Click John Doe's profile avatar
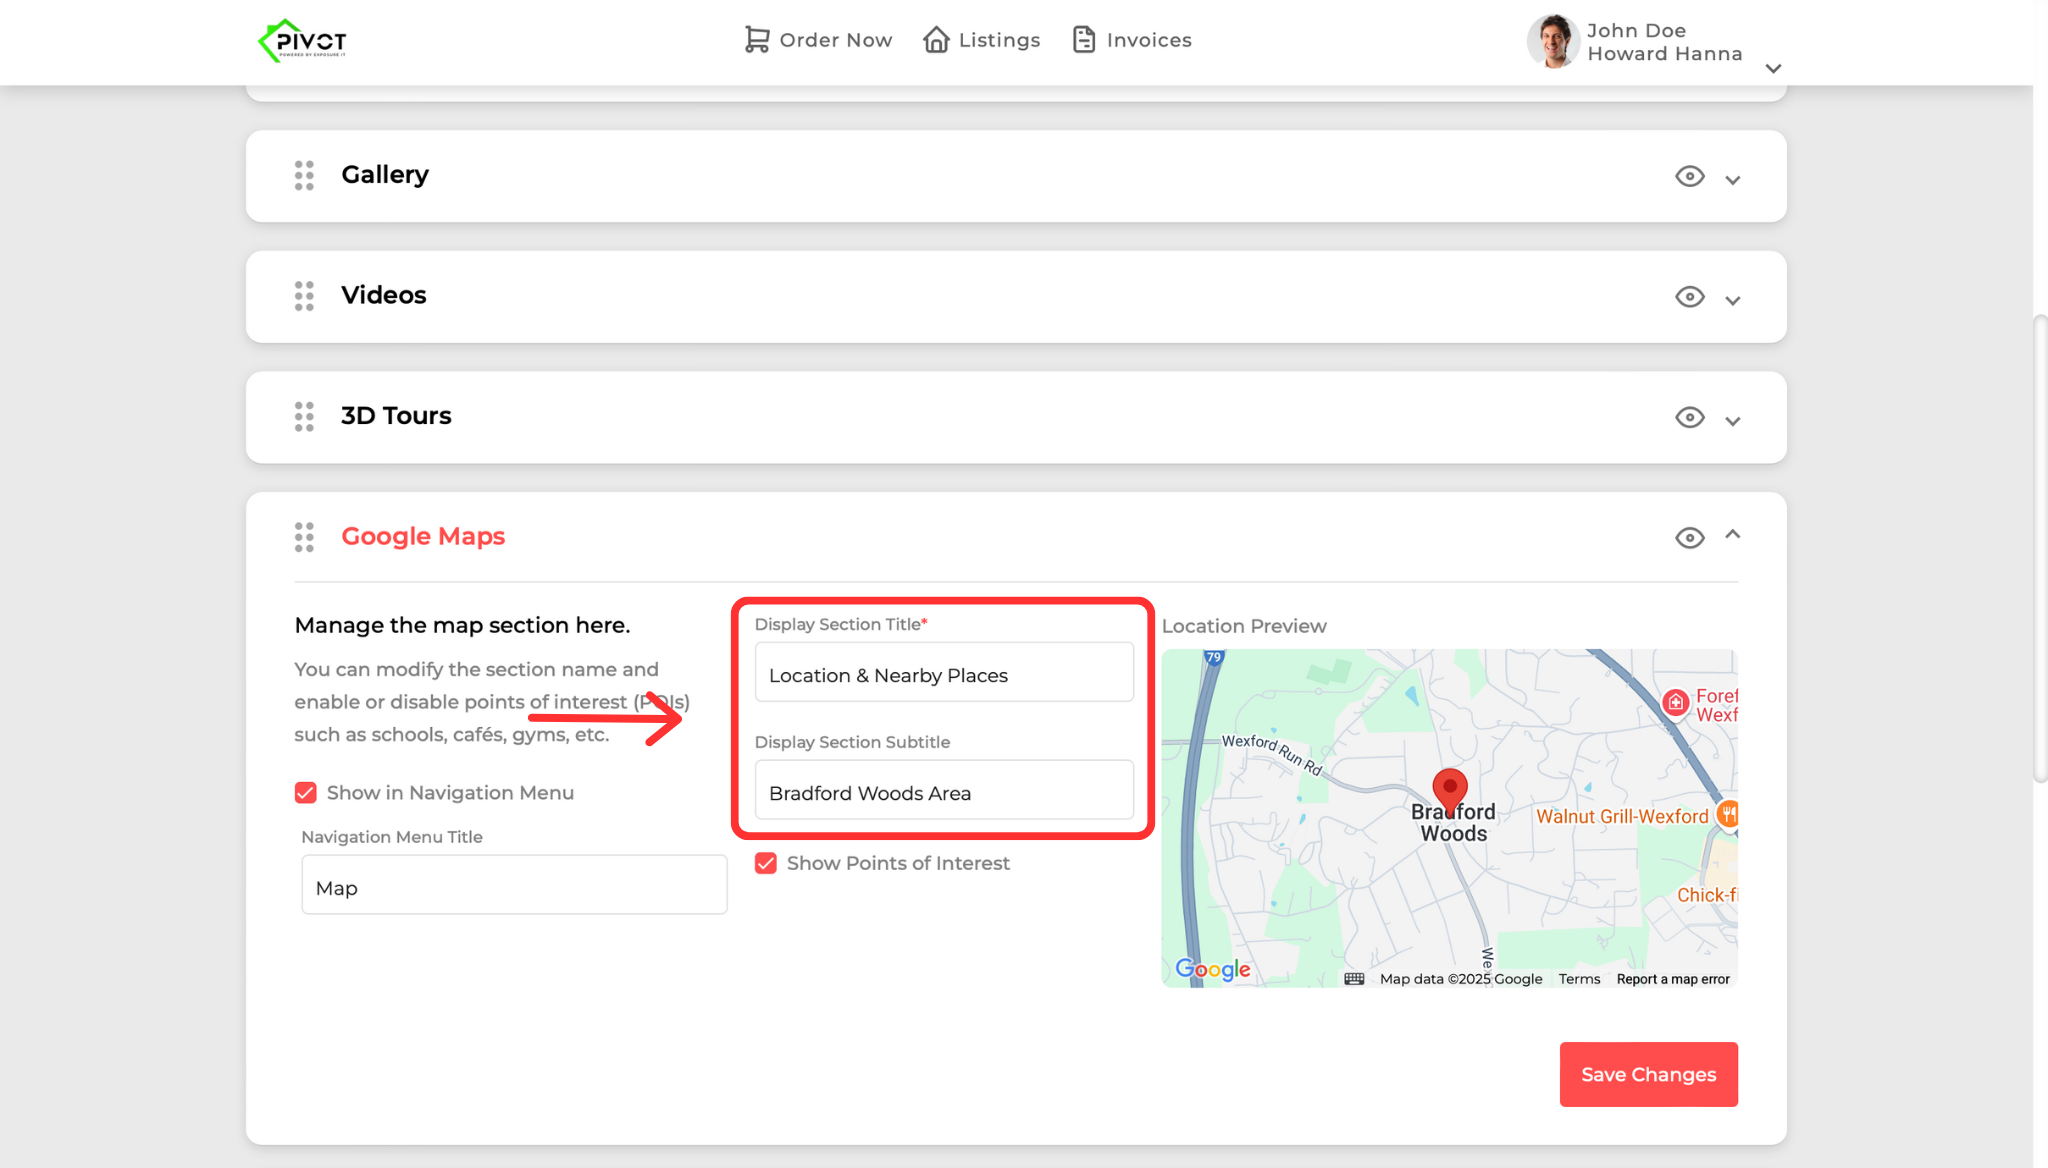The image size is (2048, 1168). click(x=1552, y=41)
